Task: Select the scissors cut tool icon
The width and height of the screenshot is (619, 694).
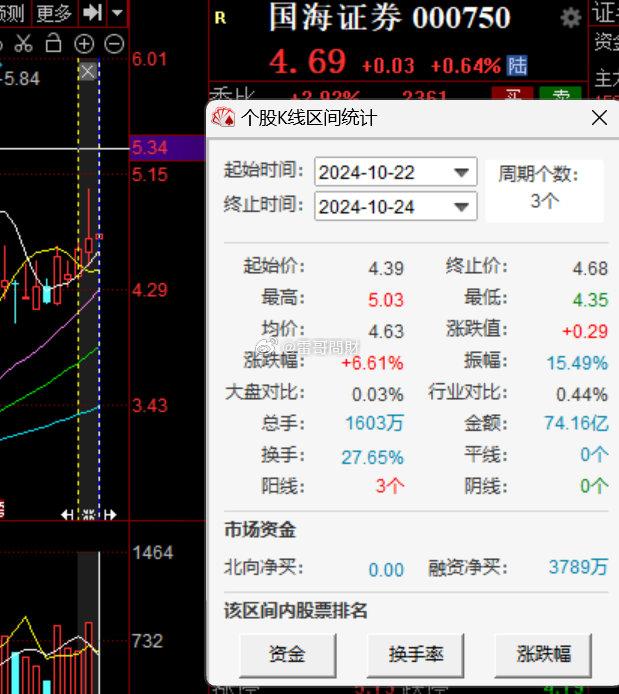Action: (x=23, y=44)
